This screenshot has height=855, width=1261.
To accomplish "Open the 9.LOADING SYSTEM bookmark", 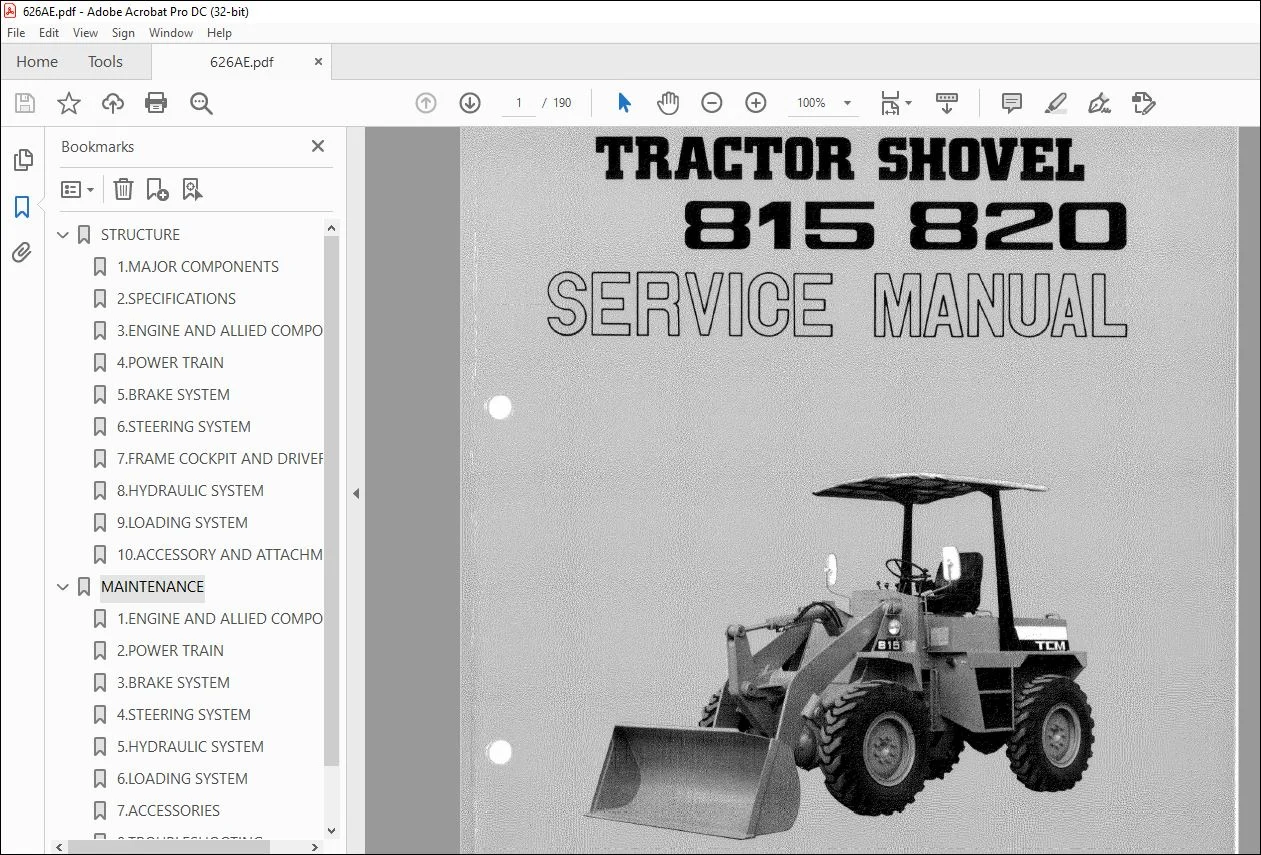I will (182, 523).
